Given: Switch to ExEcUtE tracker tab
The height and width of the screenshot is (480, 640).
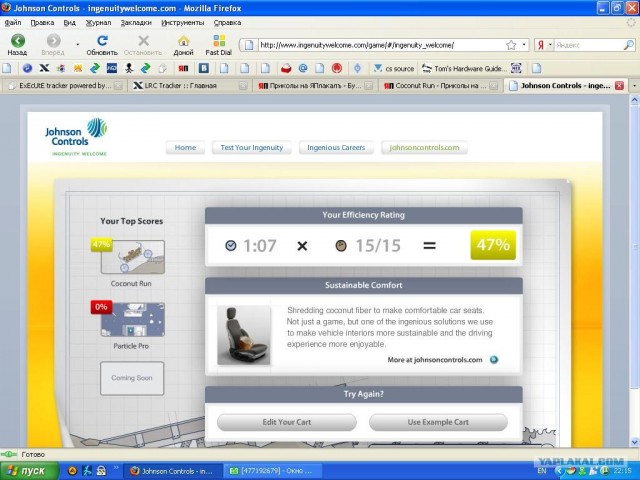Looking at the screenshot, I should (64, 86).
